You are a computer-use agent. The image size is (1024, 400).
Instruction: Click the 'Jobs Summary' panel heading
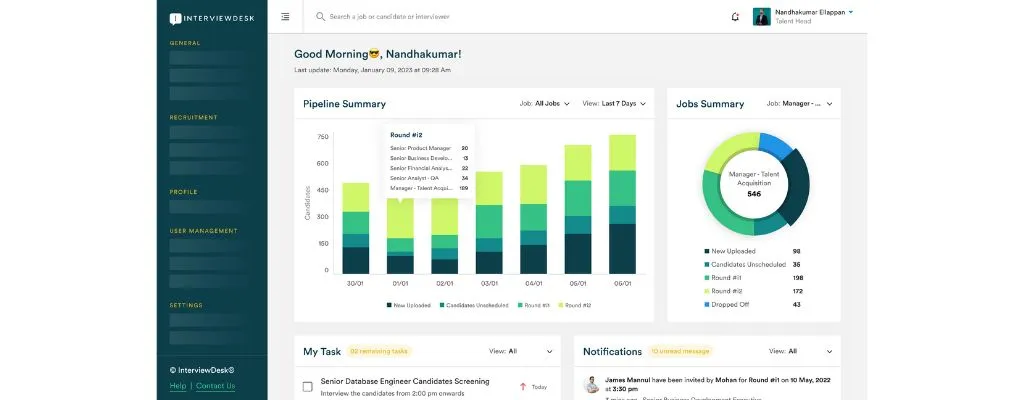pyautogui.click(x=710, y=104)
